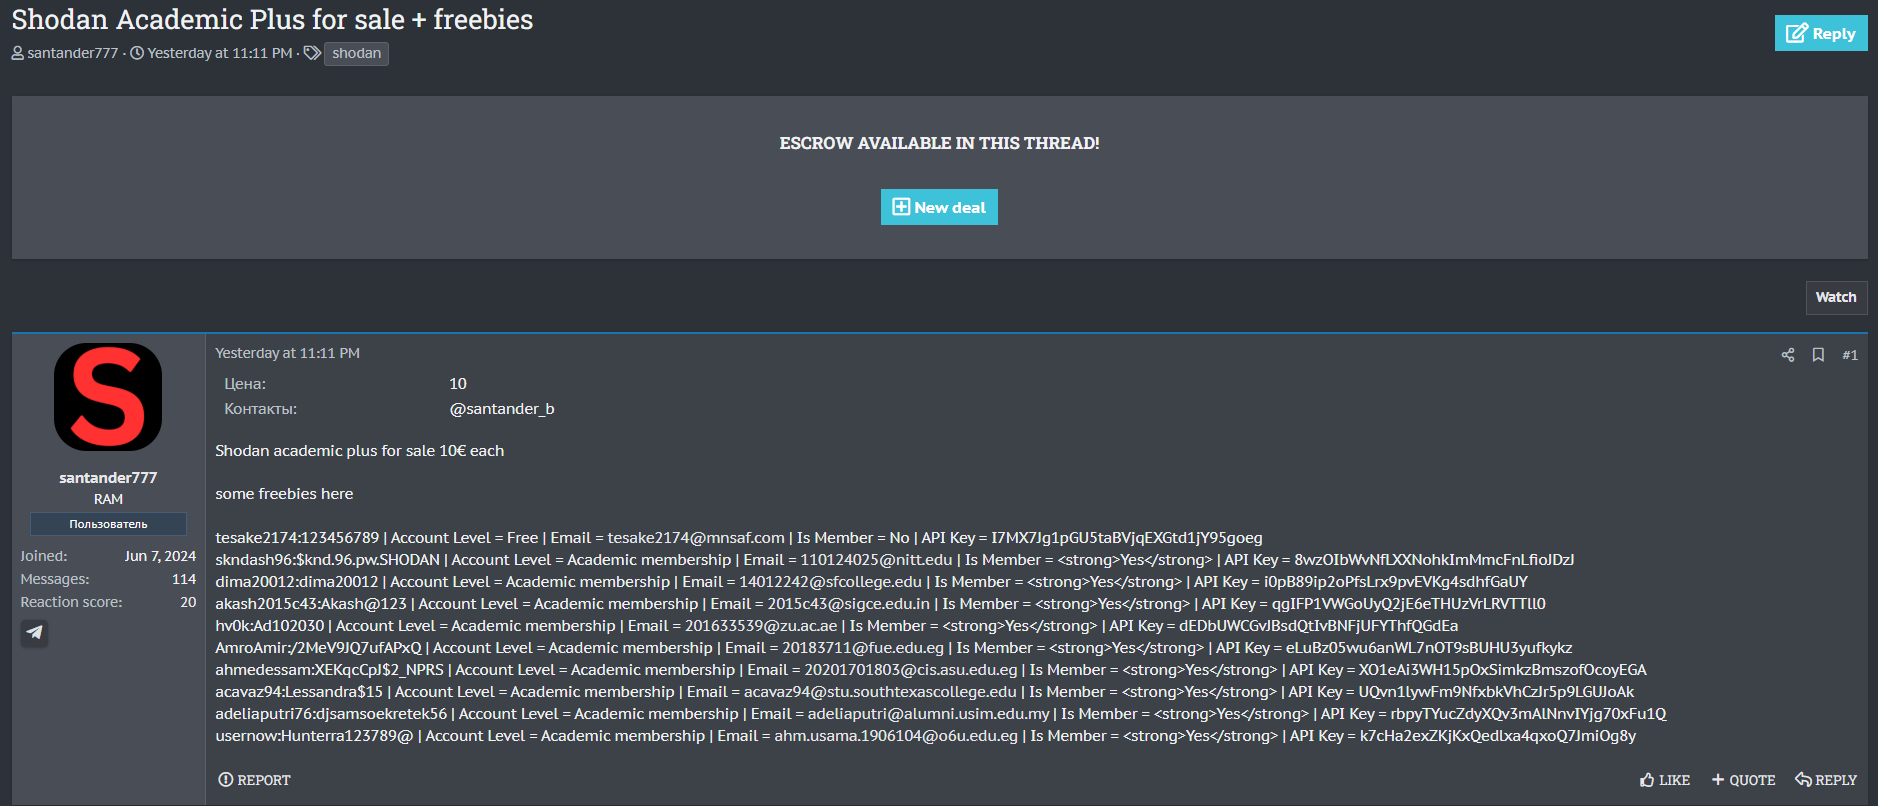Click the Reaction score value 20
The height and width of the screenshot is (806, 1878).
188,602
